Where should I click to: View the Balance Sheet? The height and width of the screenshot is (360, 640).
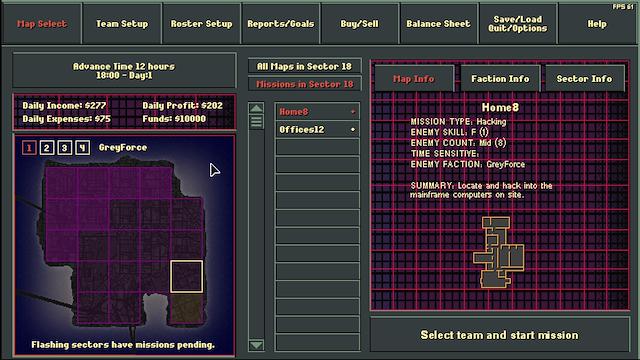pyautogui.click(x=438, y=24)
